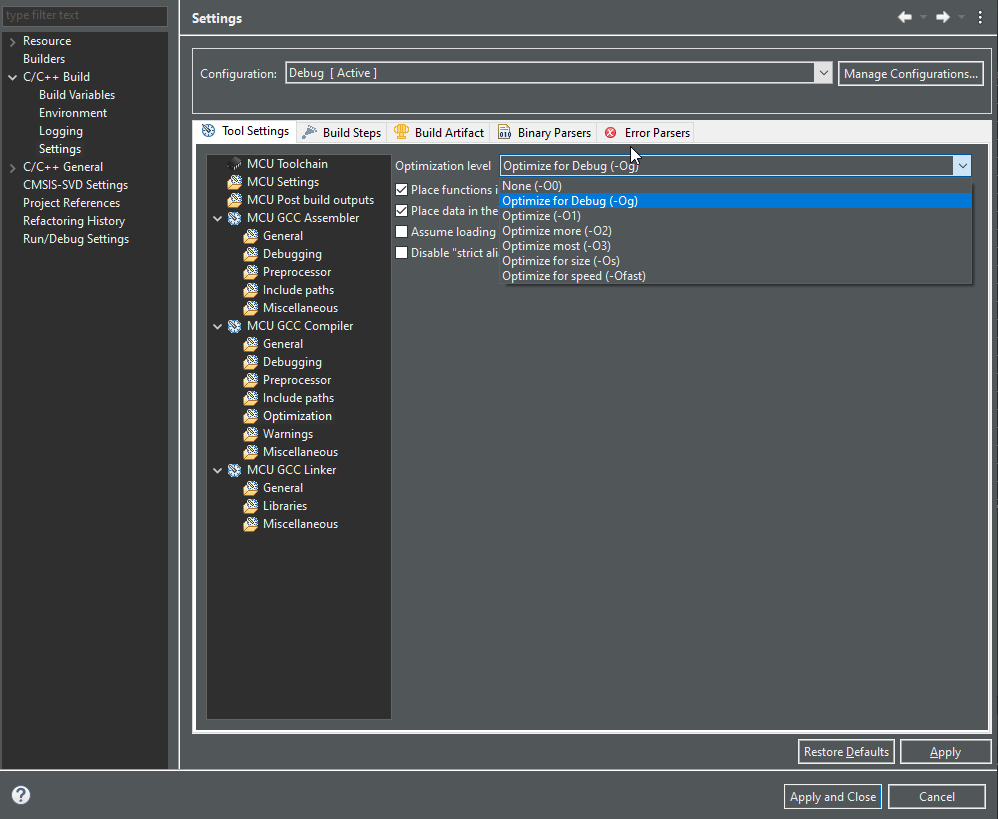The height and width of the screenshot is (819, 998).
Task: Toggle the Place data in their own sections checkbox
Action: (x=402, y=211)
